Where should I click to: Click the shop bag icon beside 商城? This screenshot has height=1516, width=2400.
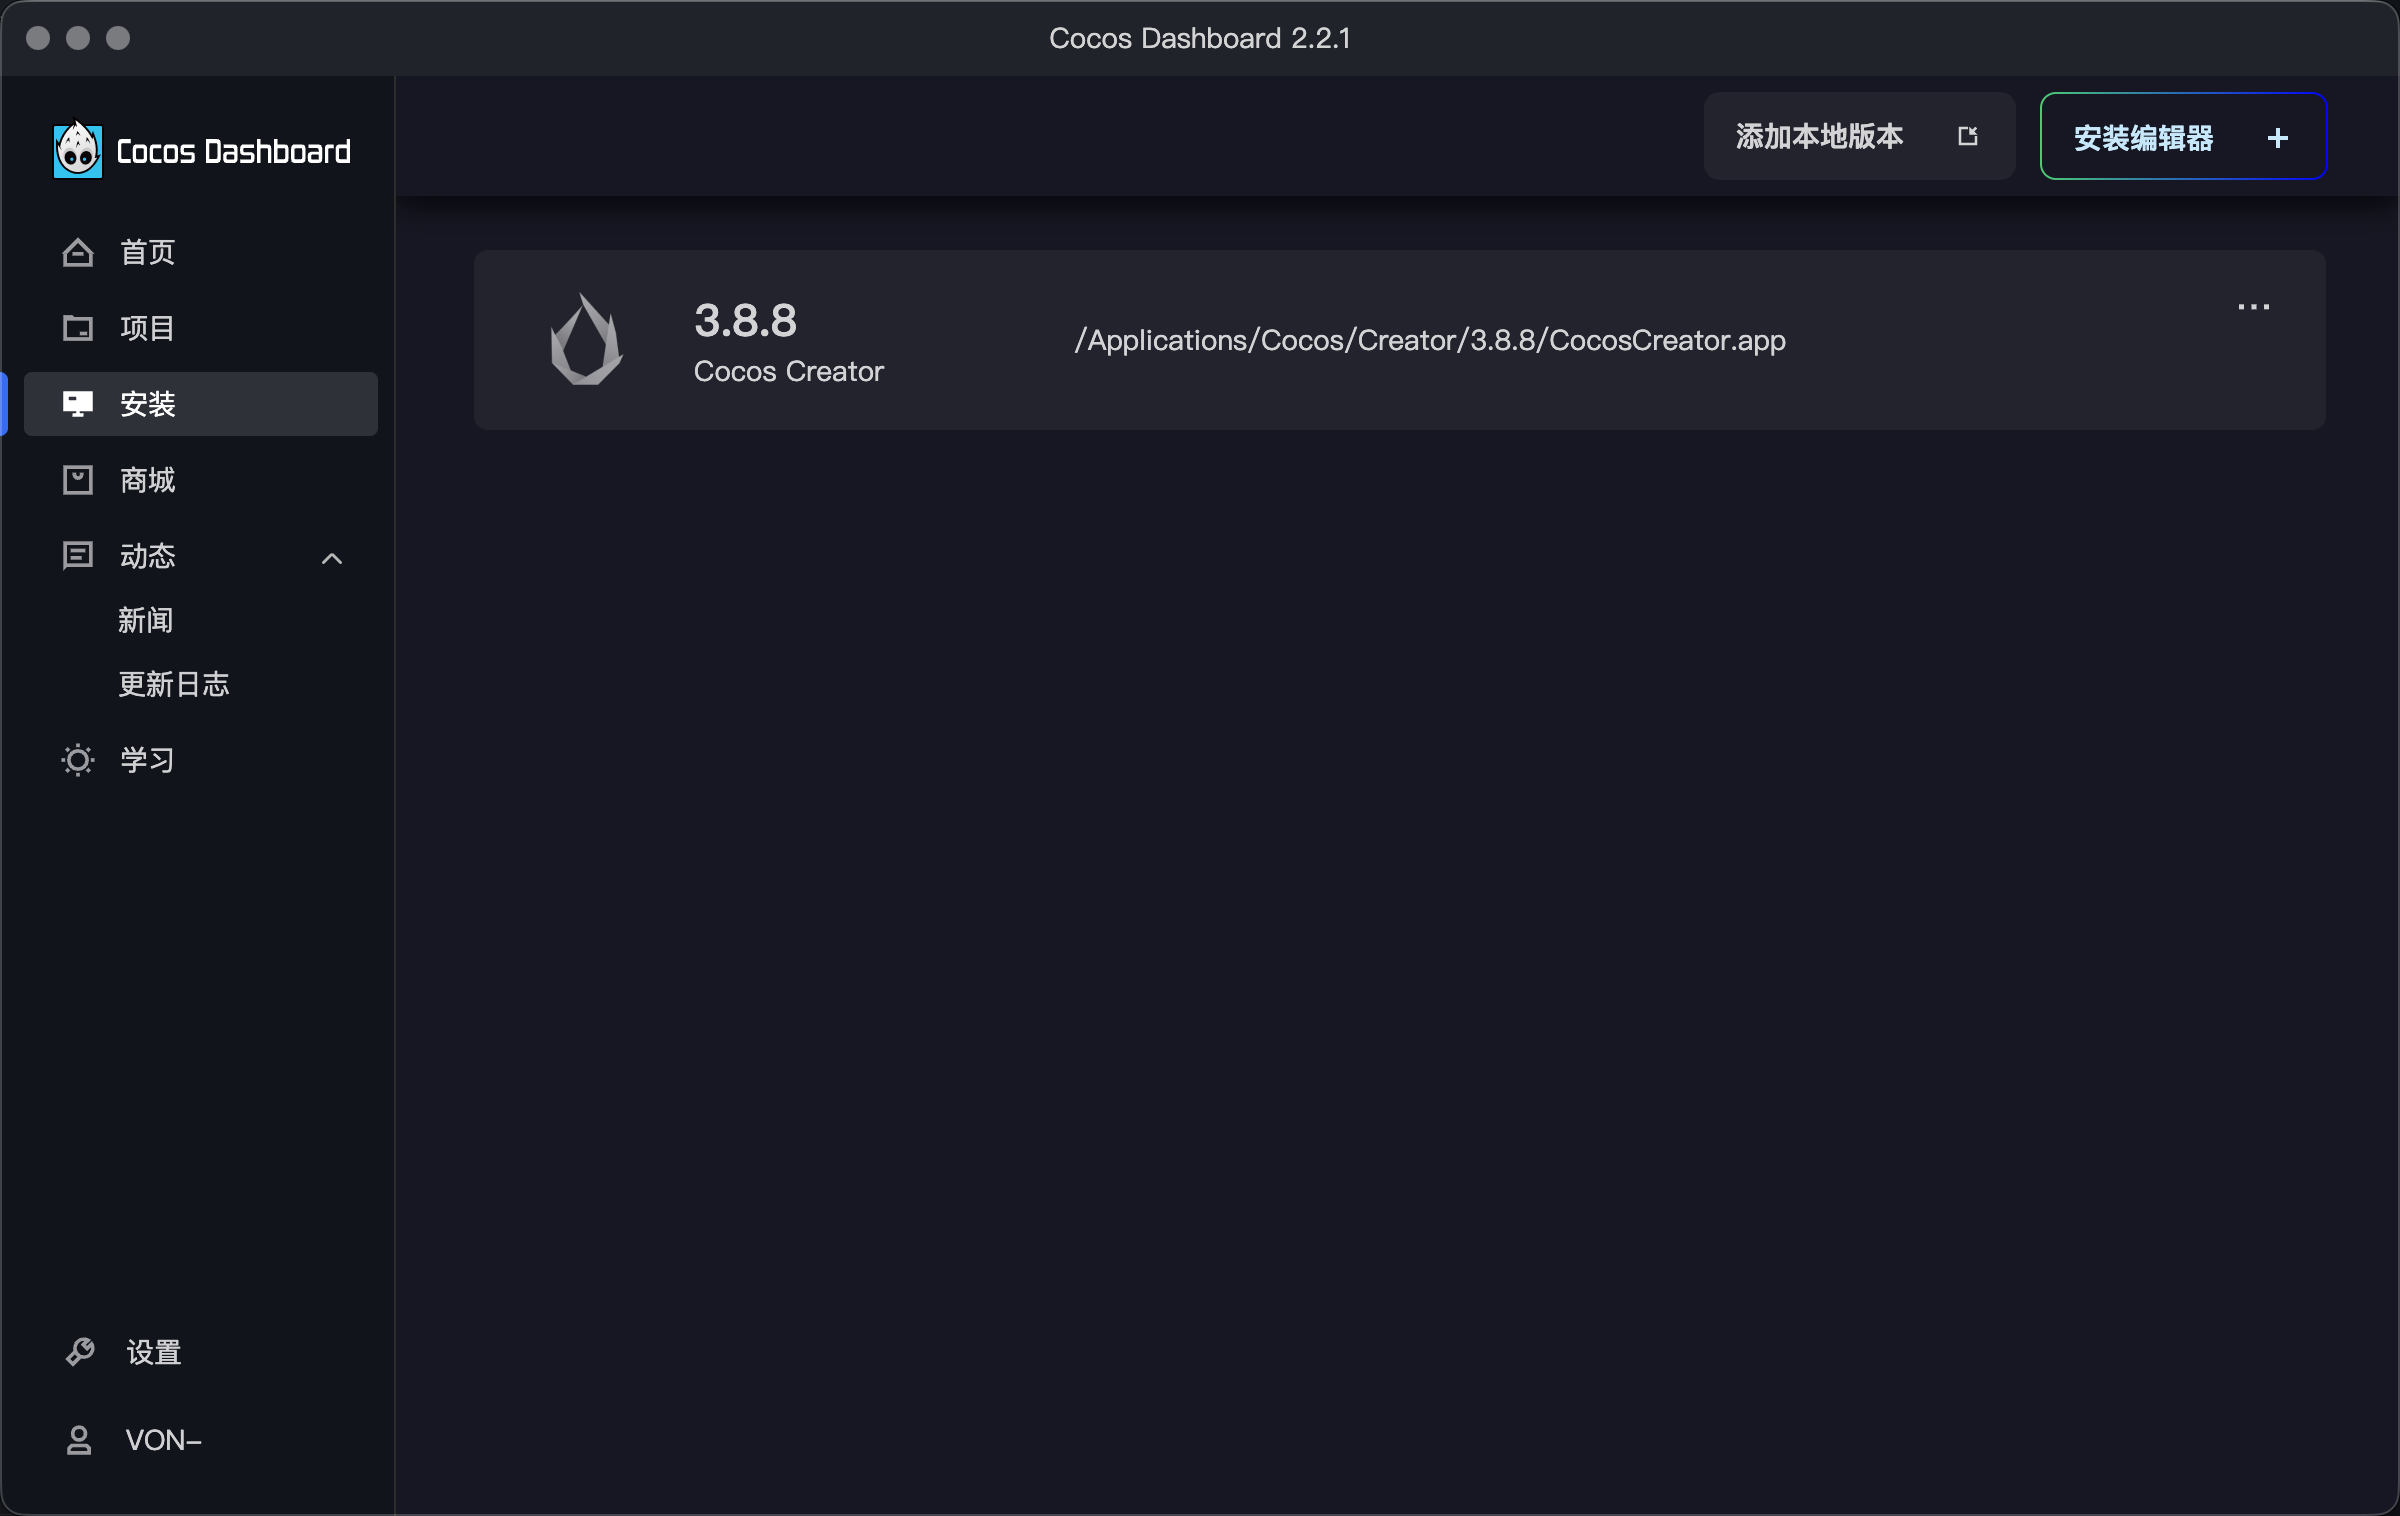click(x=78, y=480)
